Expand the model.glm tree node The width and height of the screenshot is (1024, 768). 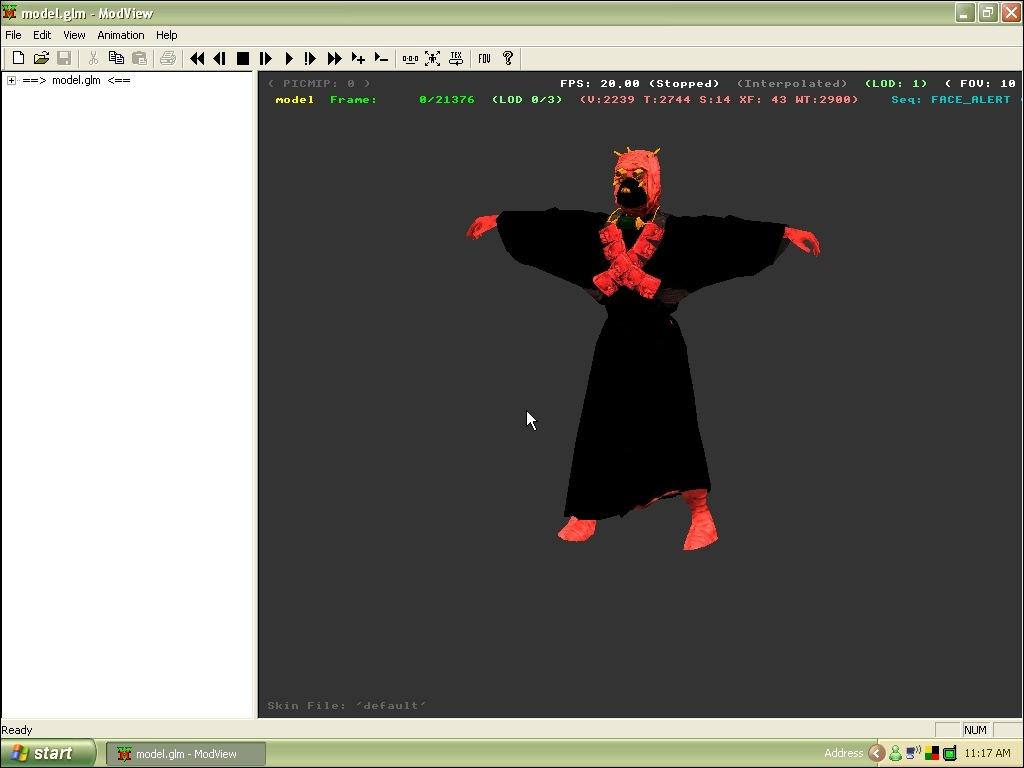pyautogui.click(x=11, y=81)
